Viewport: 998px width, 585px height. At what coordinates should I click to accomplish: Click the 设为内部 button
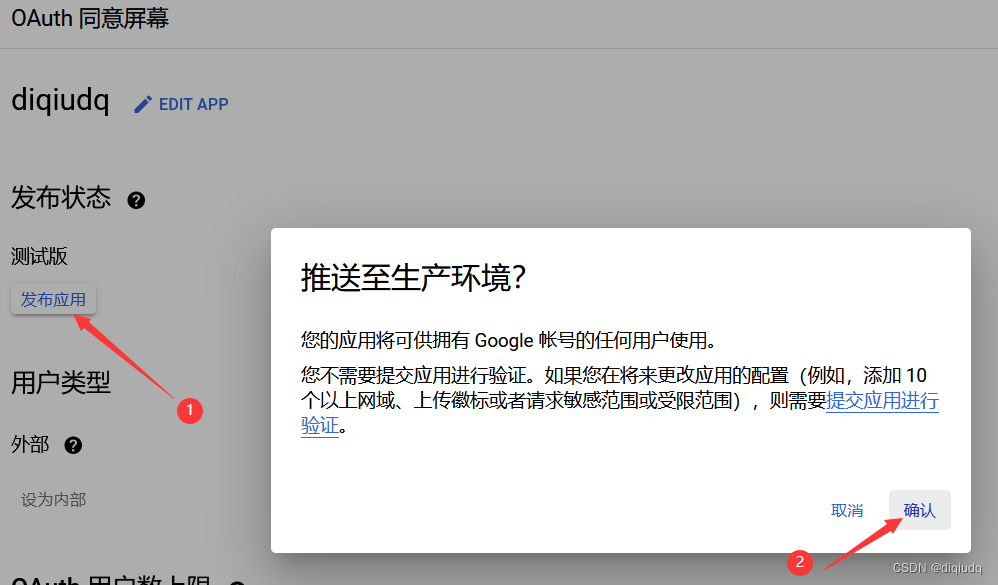click(x=53, y=500)
